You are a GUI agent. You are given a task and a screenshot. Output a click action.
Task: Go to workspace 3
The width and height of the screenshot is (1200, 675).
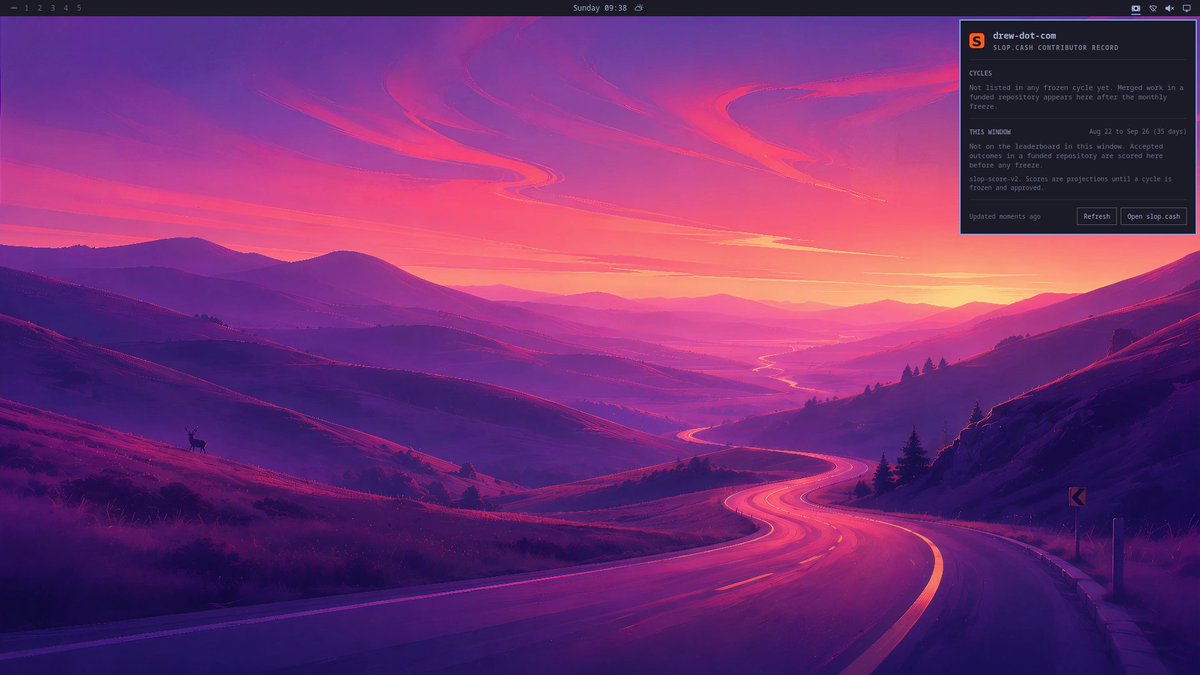[53, 8]
